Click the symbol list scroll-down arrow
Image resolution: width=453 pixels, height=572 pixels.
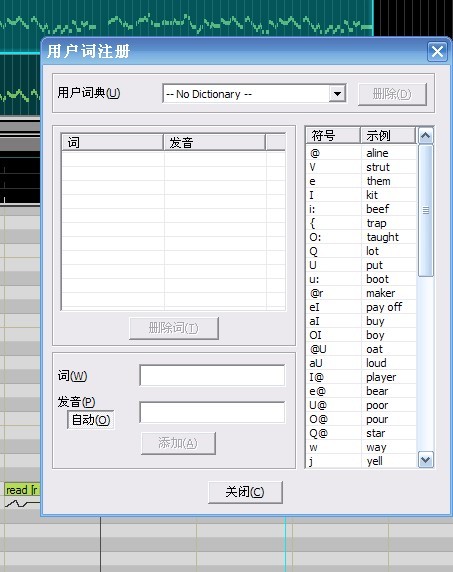(x=425, y=460)
